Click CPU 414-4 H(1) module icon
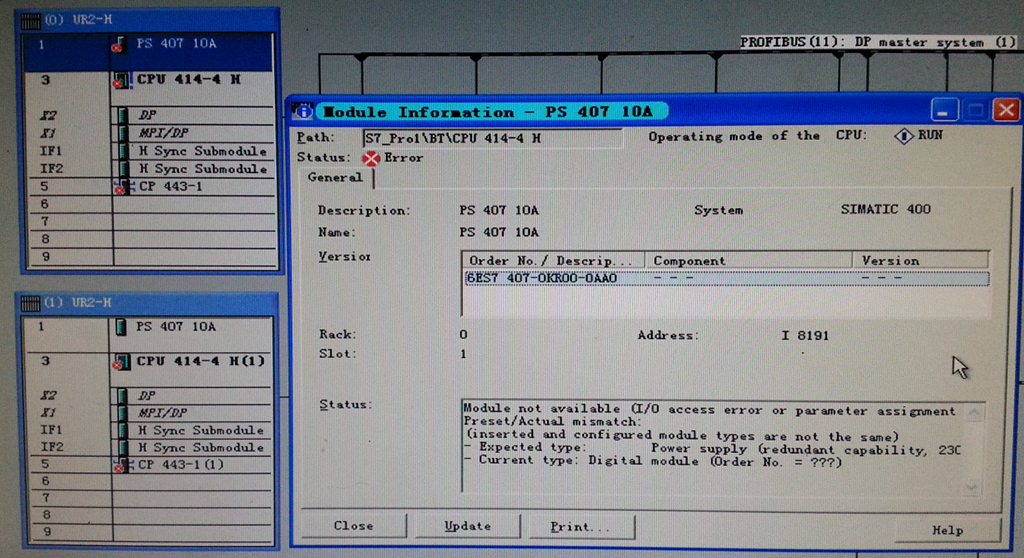Screen dimensions: 1024x558 point(121,361)
